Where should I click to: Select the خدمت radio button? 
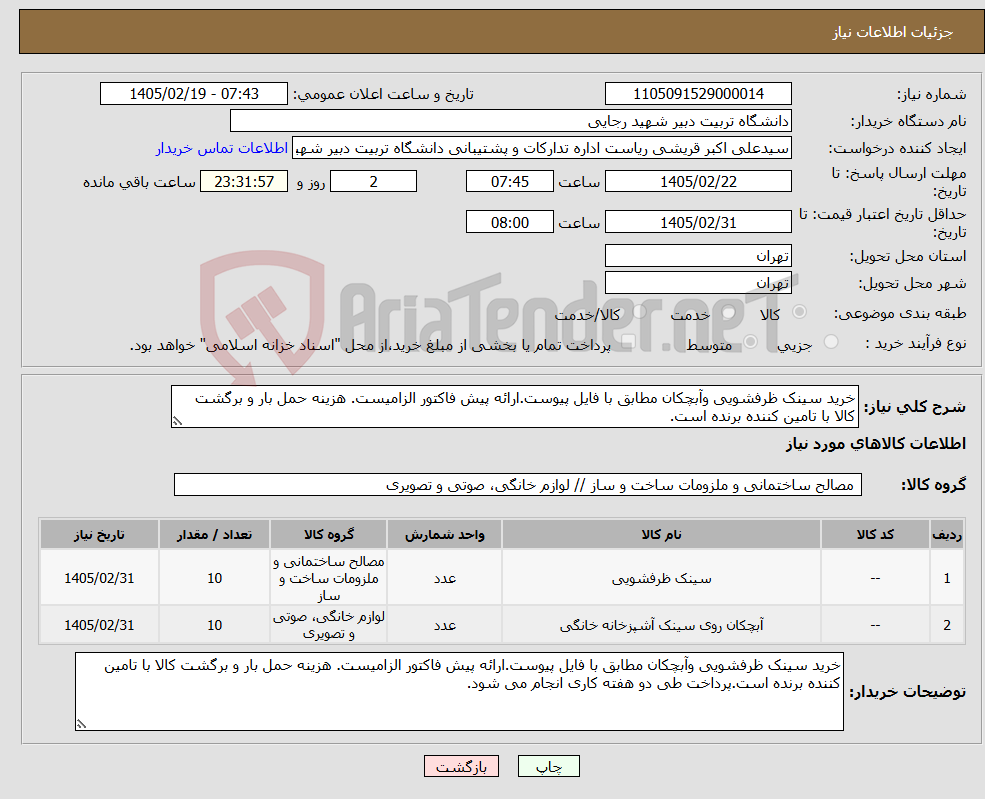tap(729, 312)
